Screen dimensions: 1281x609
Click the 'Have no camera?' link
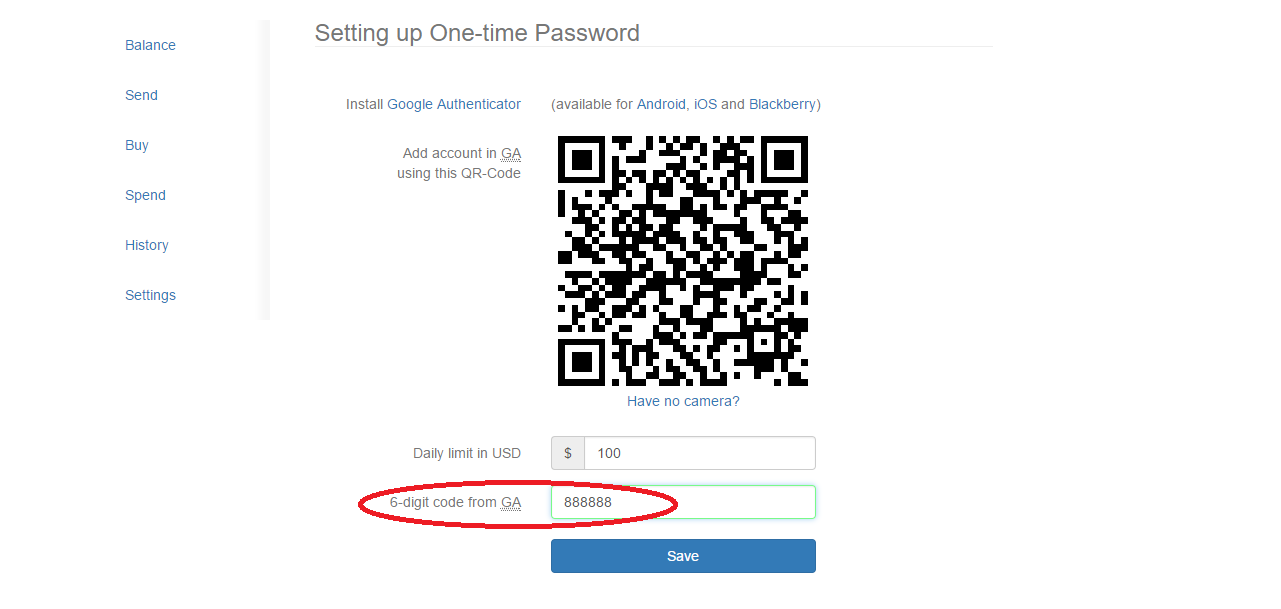coord(683,401)
